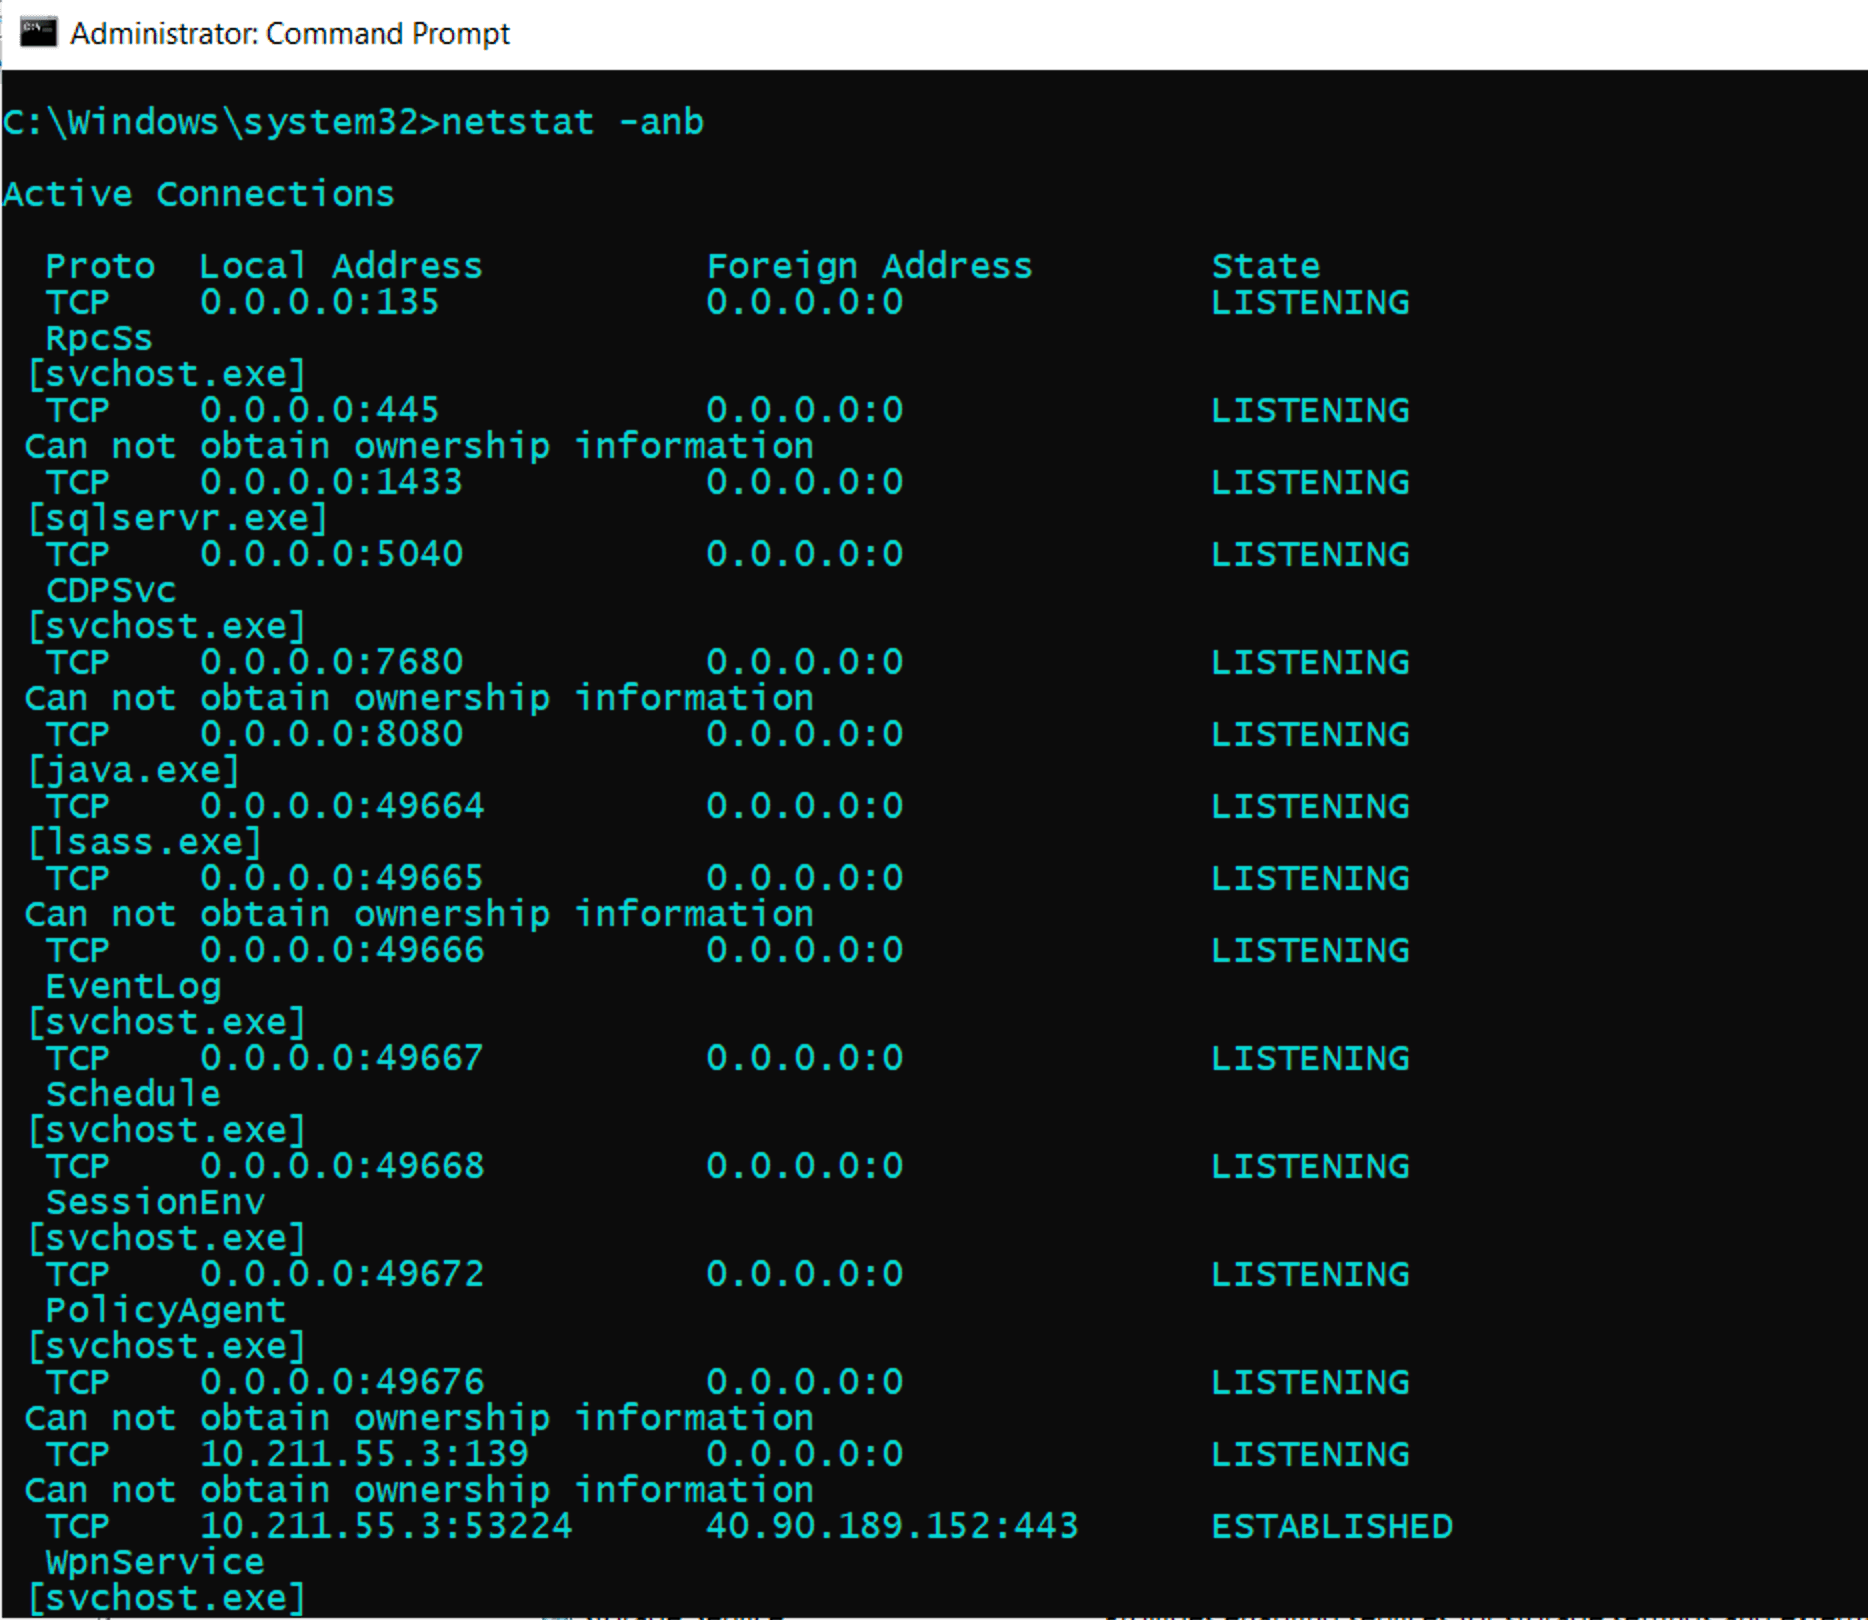Click local address 0.0.0.0:49676

[x=342, y=1382]
